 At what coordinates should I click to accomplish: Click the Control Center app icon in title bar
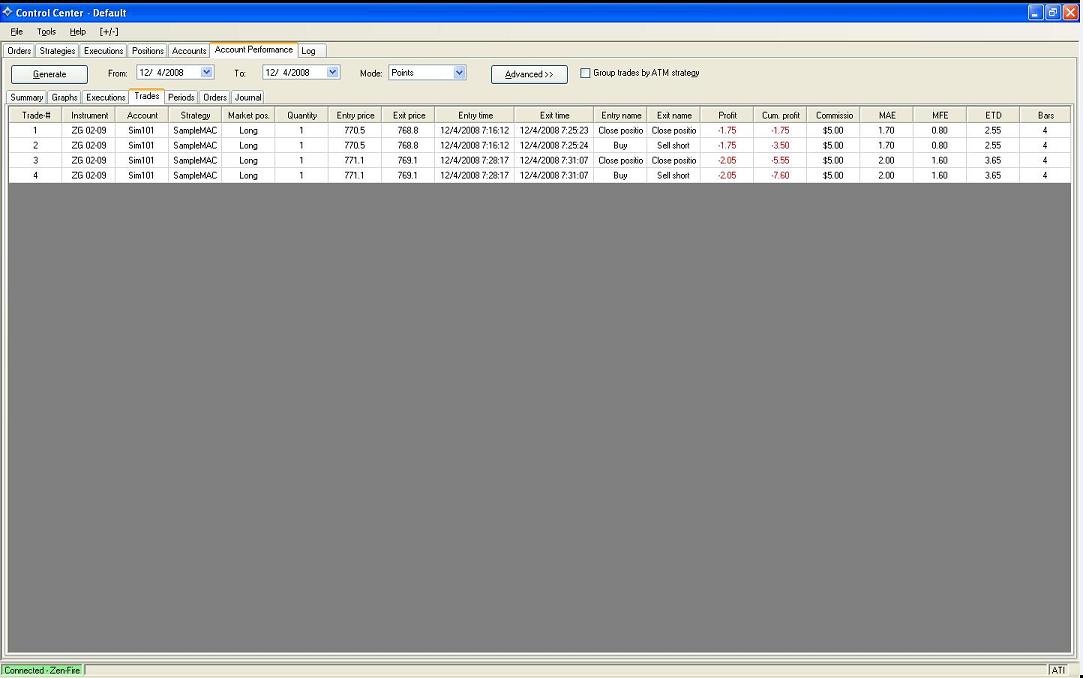[8, 12]
